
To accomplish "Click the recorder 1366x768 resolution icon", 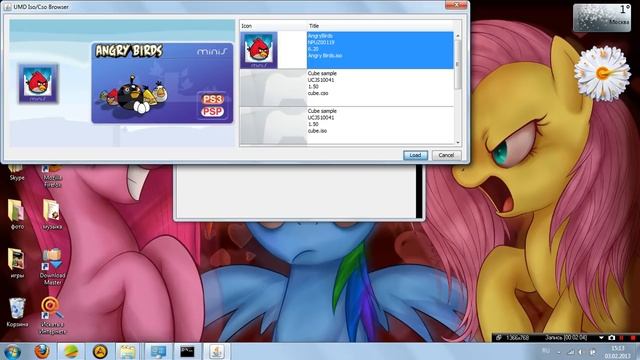I will 499,338.
